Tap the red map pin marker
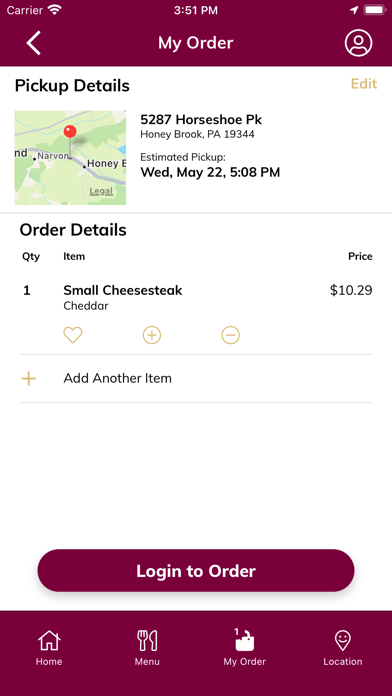Image resolution: width=392 pixels, height=696 pixels. click(x=70, y=132)
